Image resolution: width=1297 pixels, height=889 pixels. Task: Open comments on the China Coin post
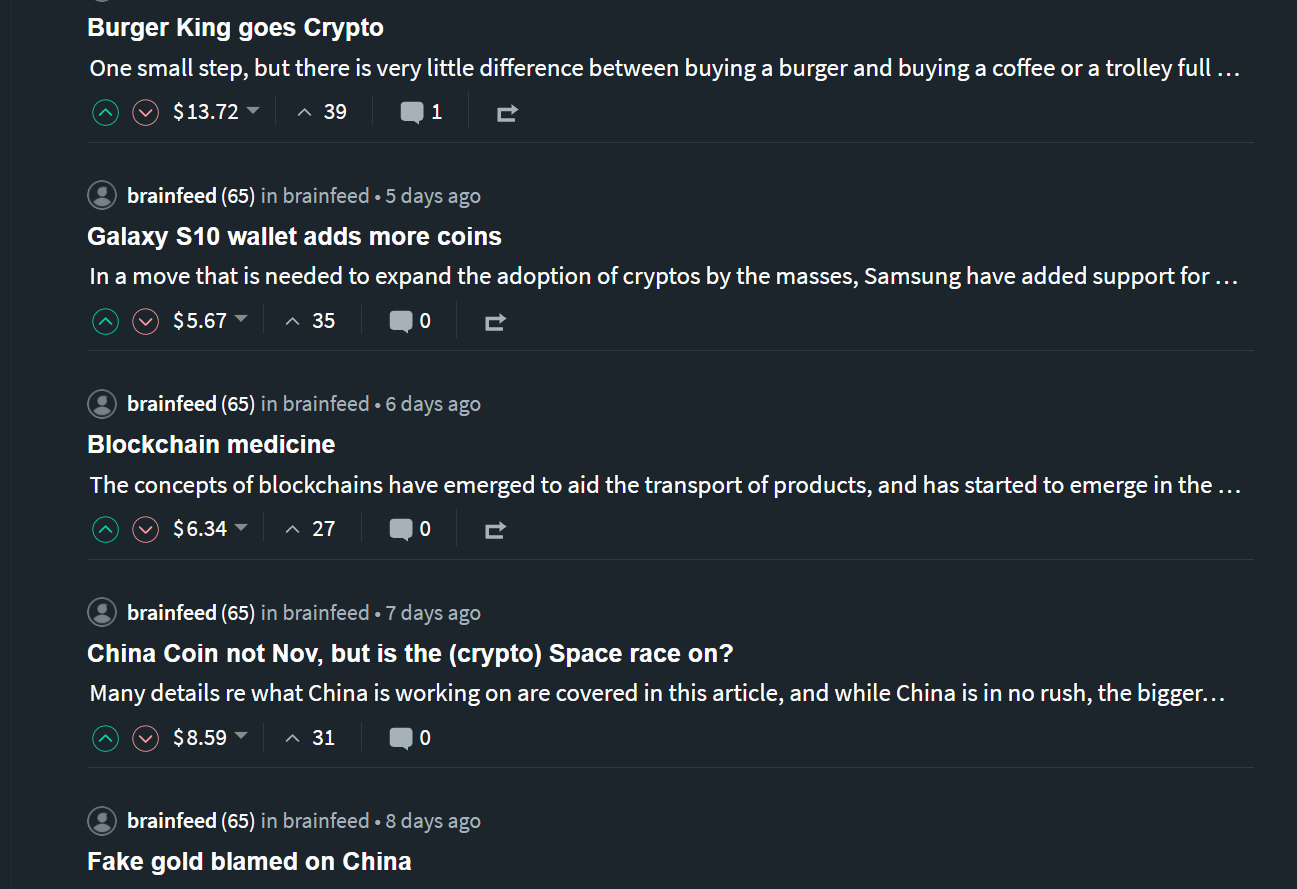point(401,739)
